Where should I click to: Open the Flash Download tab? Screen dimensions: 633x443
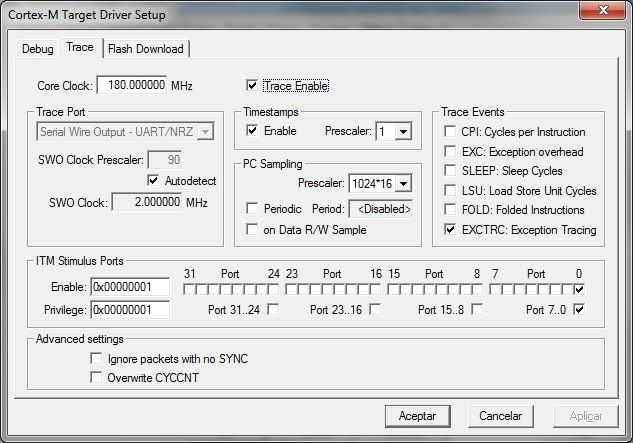coord(146,49)
